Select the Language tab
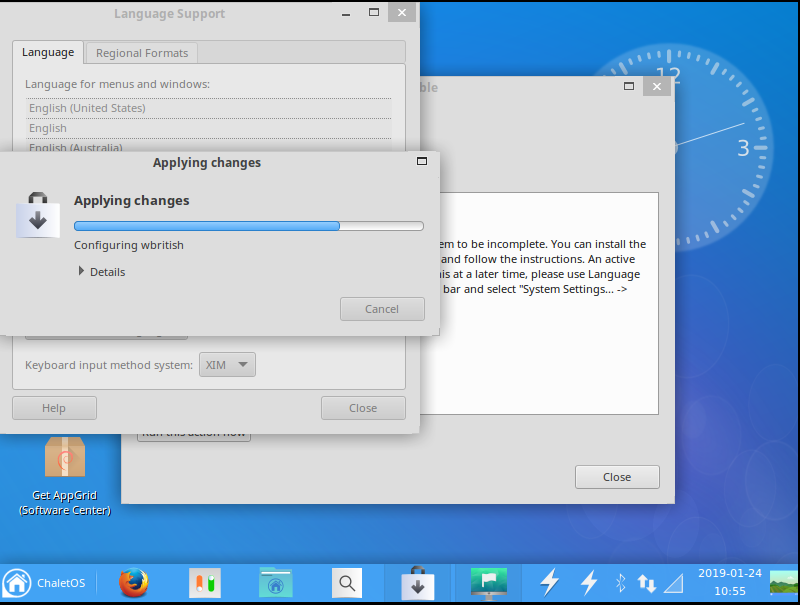 click(x=48, y=53)
